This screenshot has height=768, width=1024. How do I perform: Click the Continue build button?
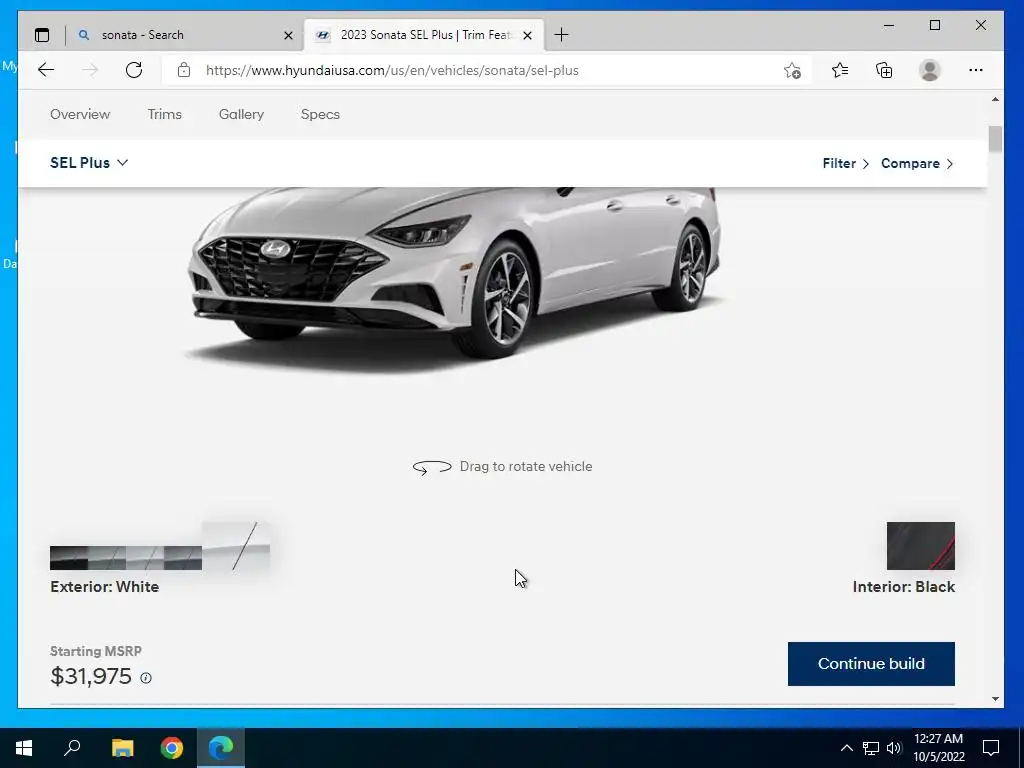pos(871,664)
